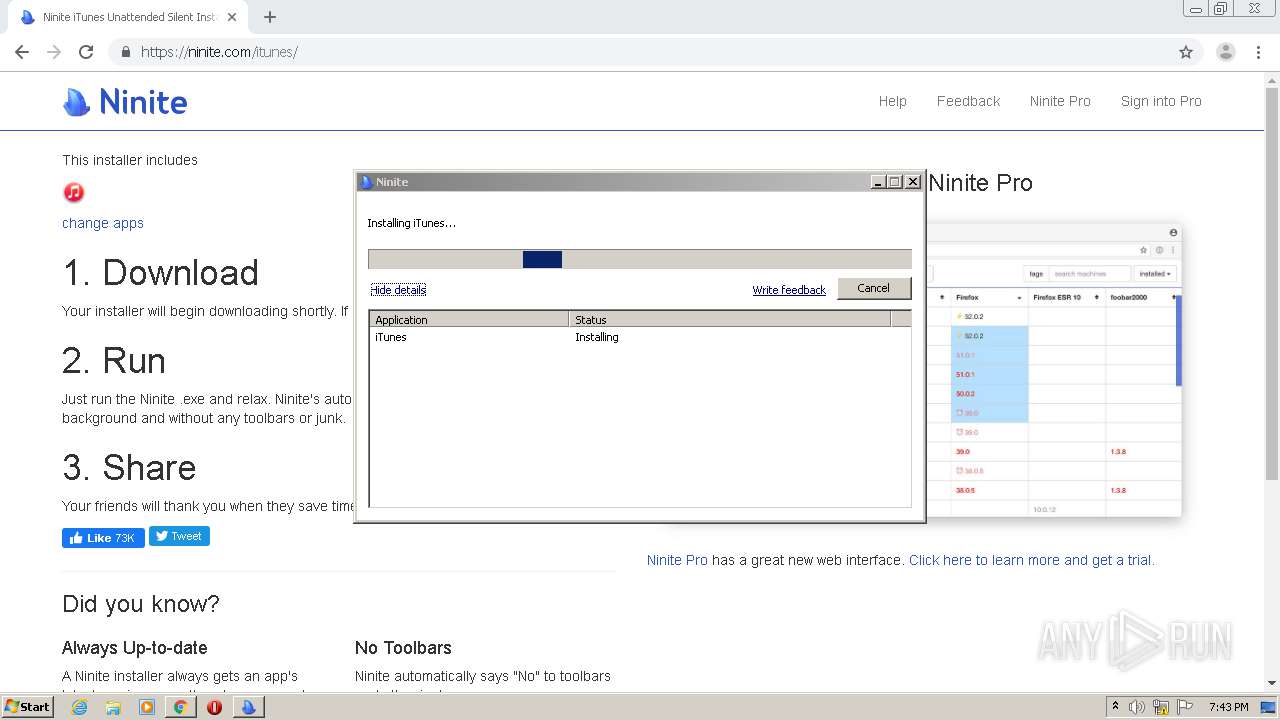The height and width of the screenshot is (720, 1280).
Task: Click the installation progress bar
Action: (x=639, y=259)
